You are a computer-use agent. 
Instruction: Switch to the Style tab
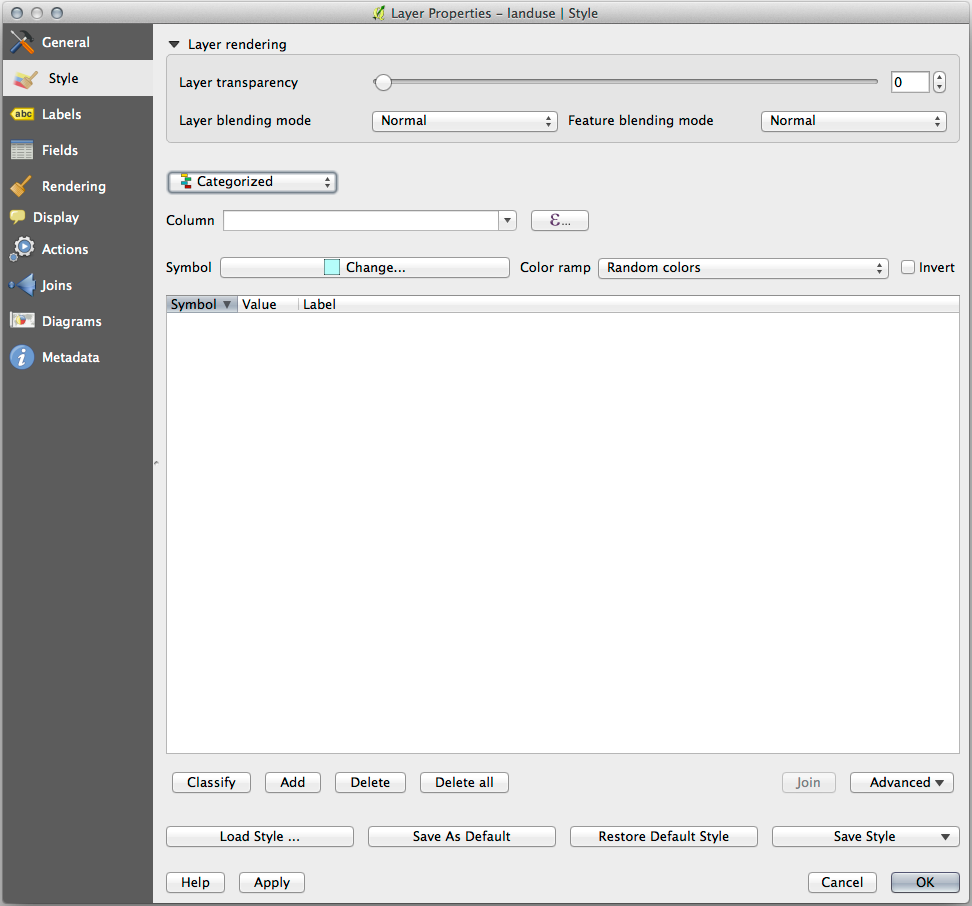tap(62, 79)
